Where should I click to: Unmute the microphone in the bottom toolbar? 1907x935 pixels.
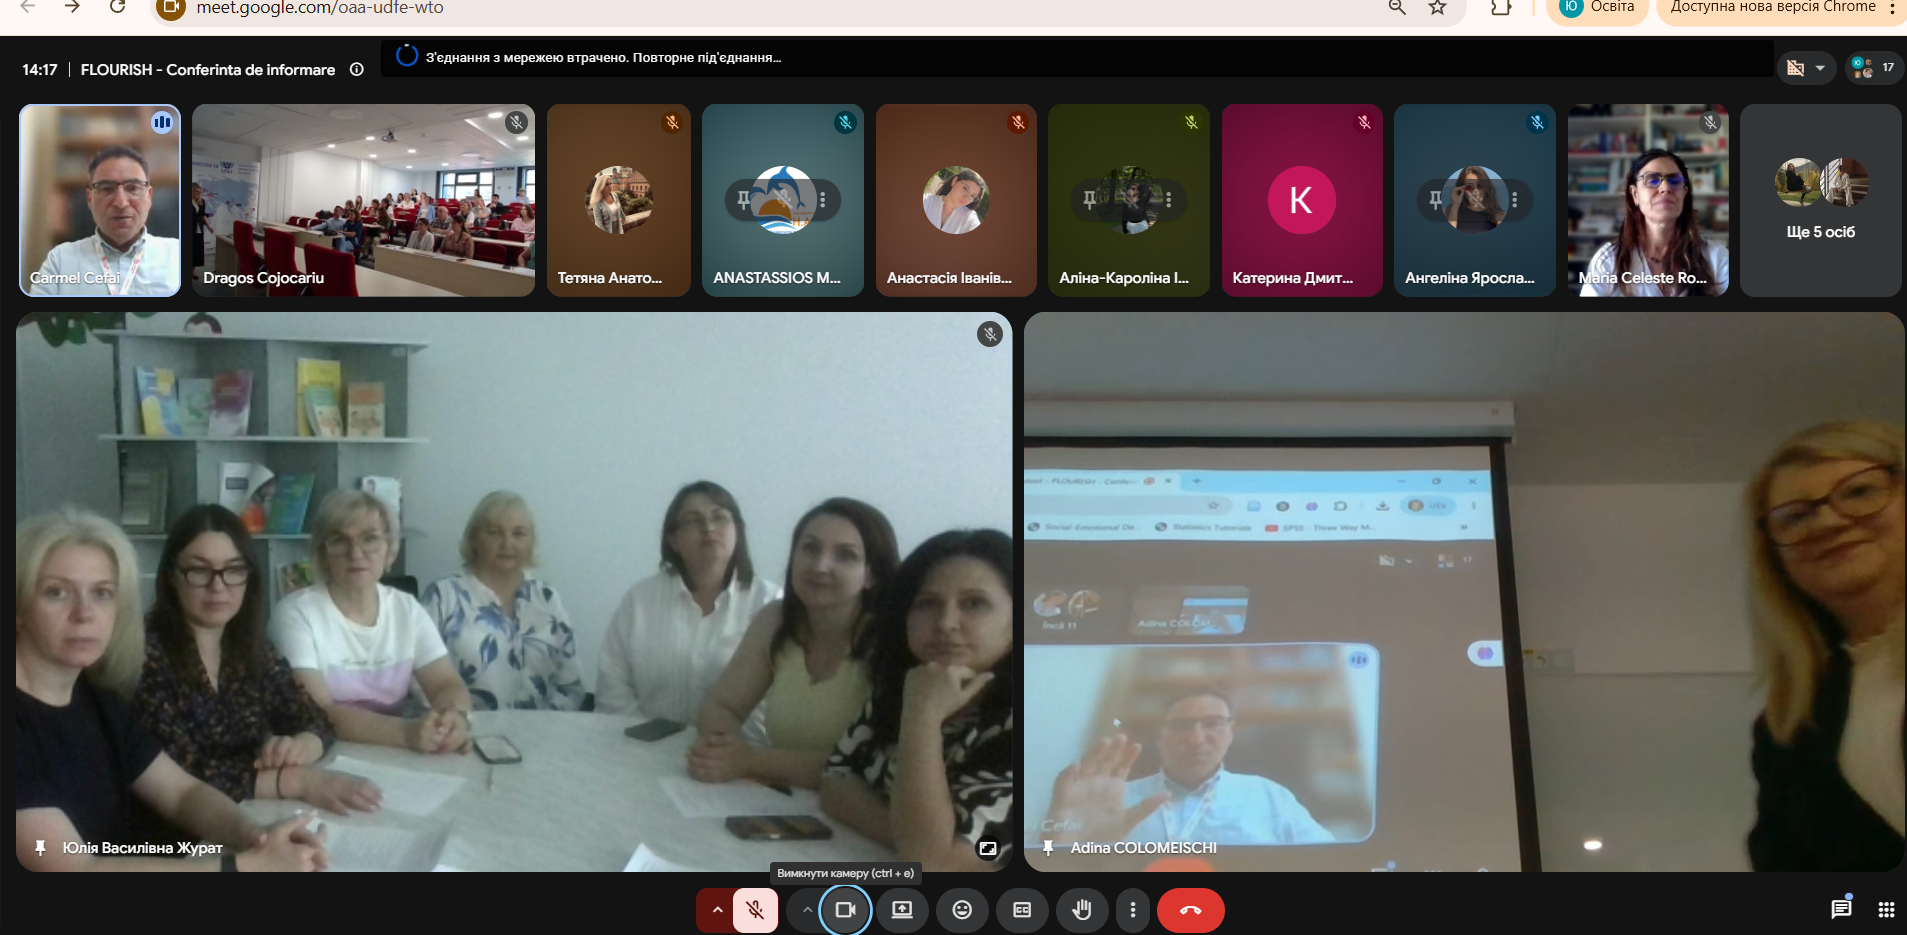(755, 910)
